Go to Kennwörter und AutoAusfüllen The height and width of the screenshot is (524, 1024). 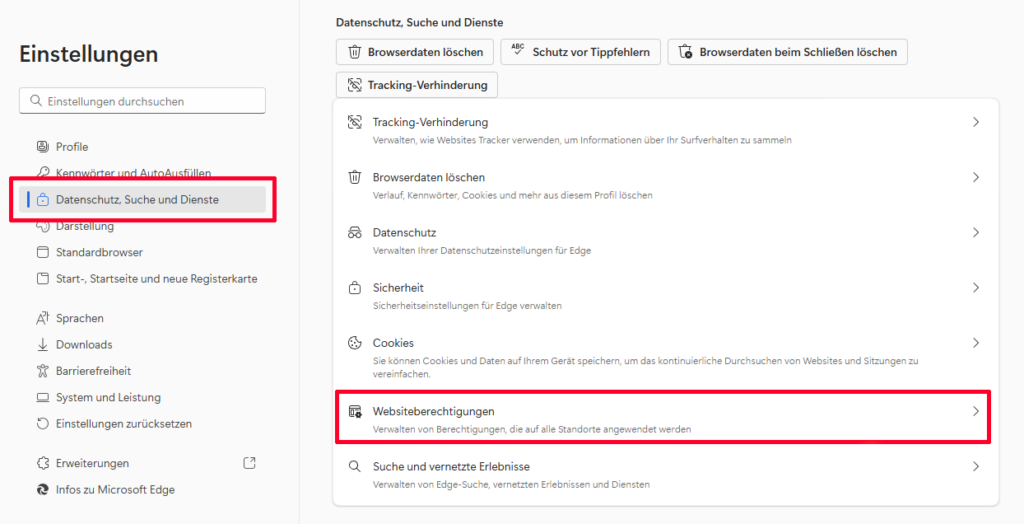coord(133,173)
